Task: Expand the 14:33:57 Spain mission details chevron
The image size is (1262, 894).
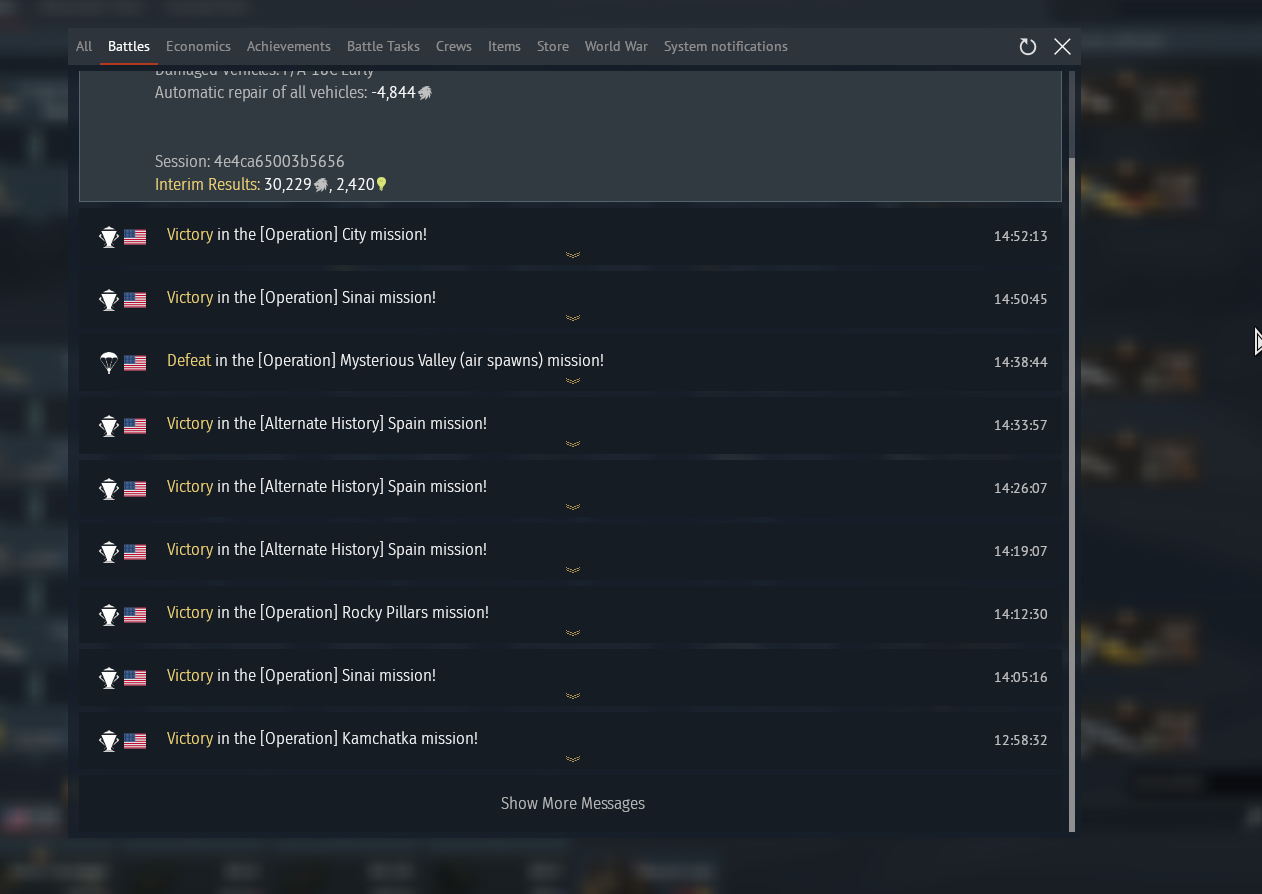Action: point(573,444)
